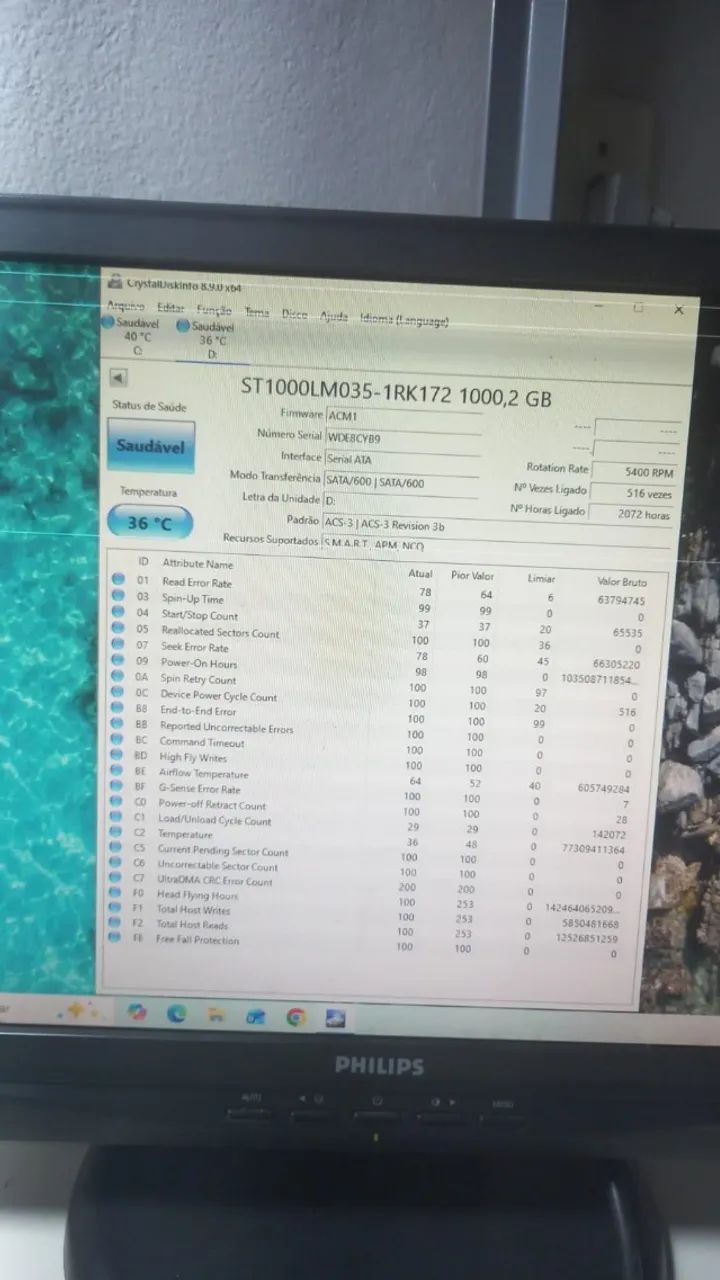Click the Nº Horas Ligado 2072 horas field

click(631, 515)
